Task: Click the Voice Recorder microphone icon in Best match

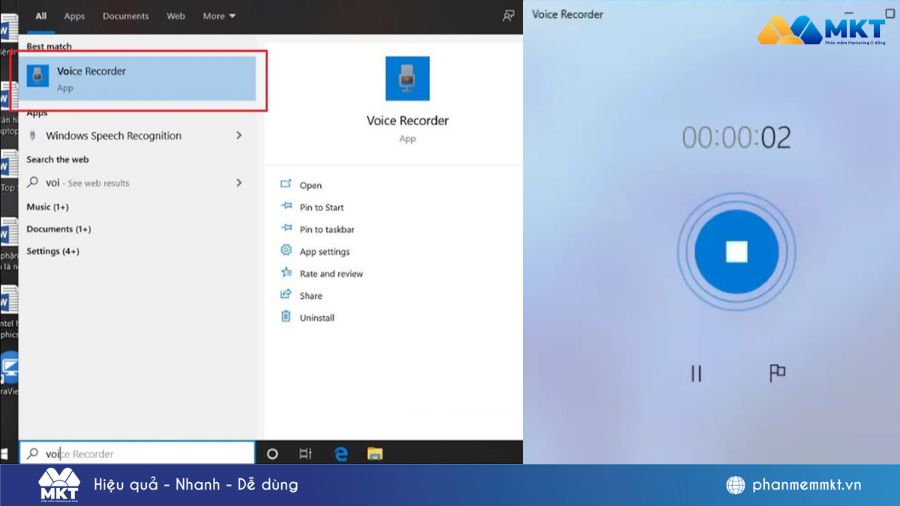Action: click(38, 76)
